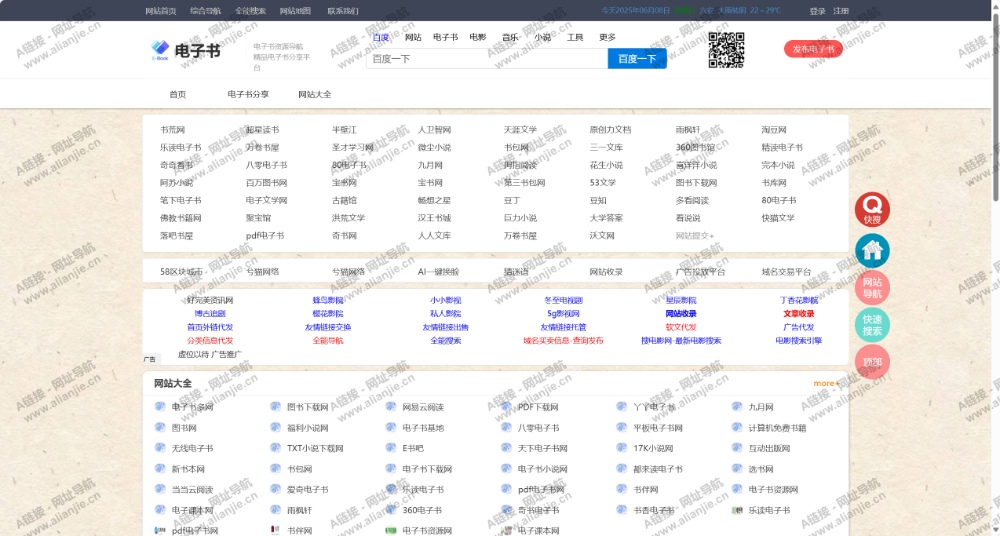1000x536 pixels.
Task: Click the icon beside 17K小说网
Action: click(622, 448)
